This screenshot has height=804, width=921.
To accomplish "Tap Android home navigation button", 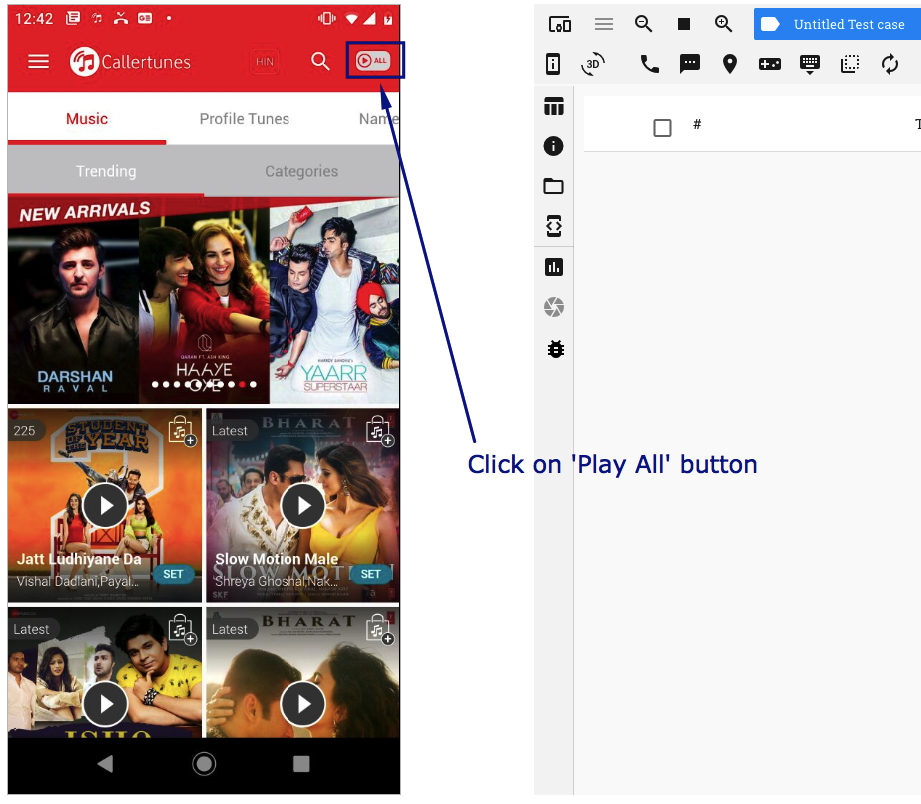I will [x=204, y=763].
